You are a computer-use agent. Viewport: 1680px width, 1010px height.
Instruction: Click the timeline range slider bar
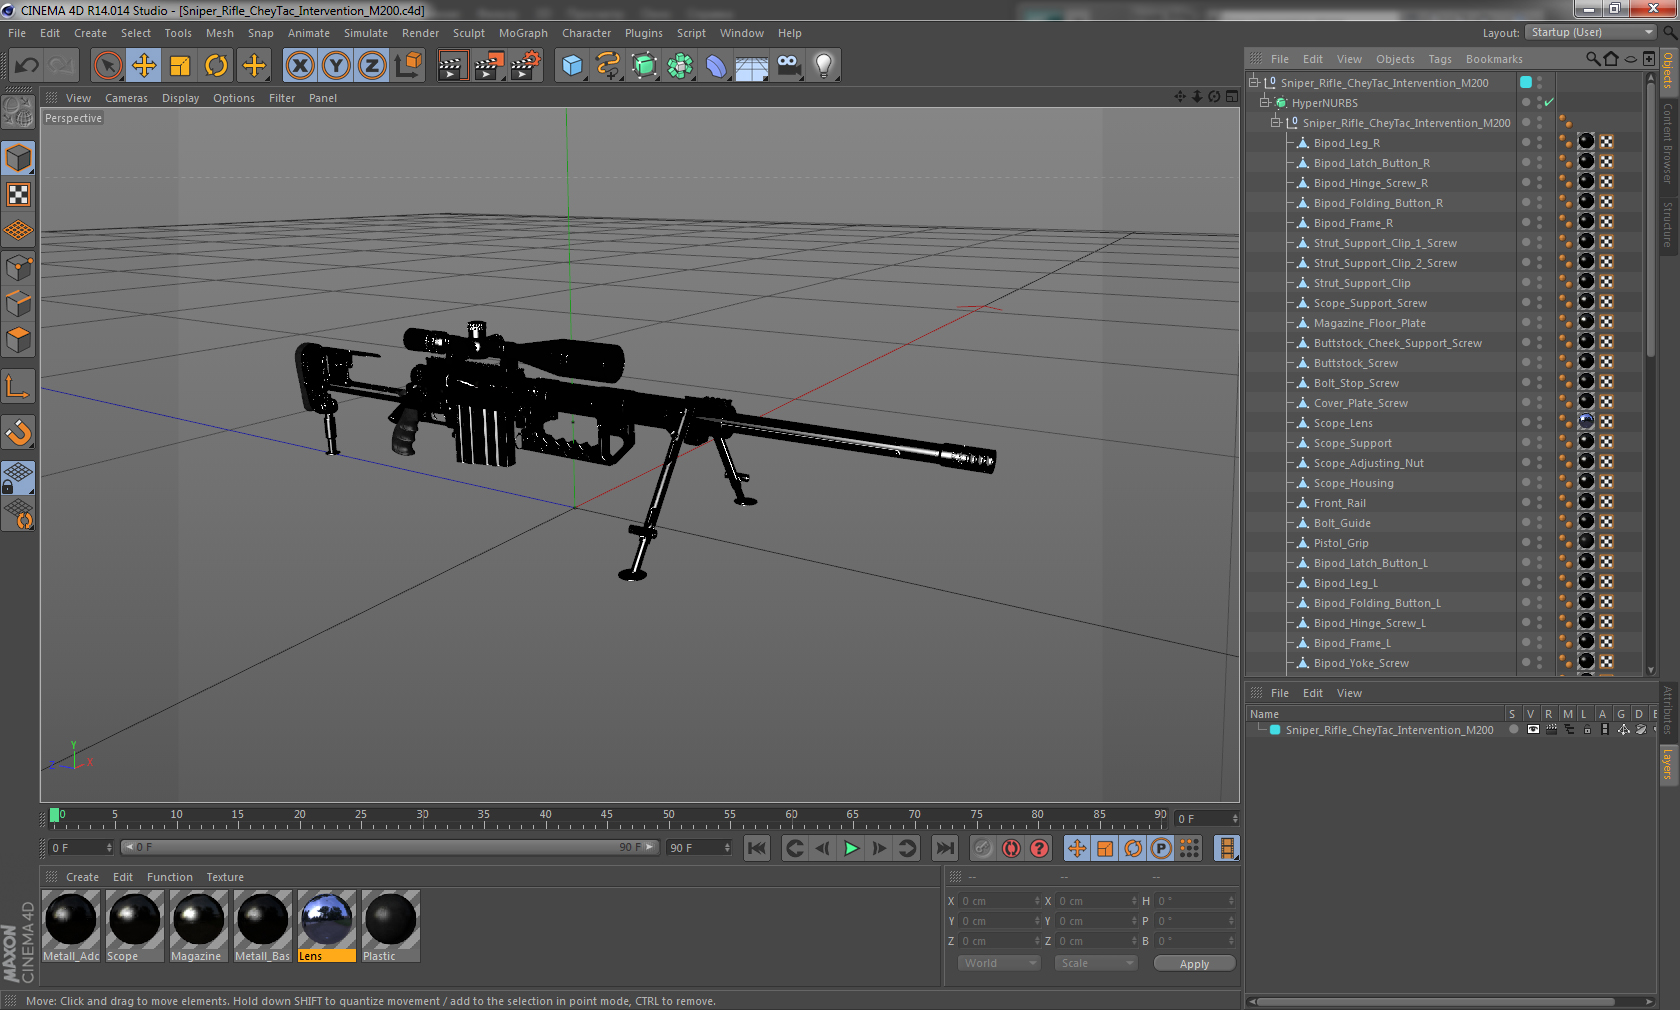pos(390,847)
